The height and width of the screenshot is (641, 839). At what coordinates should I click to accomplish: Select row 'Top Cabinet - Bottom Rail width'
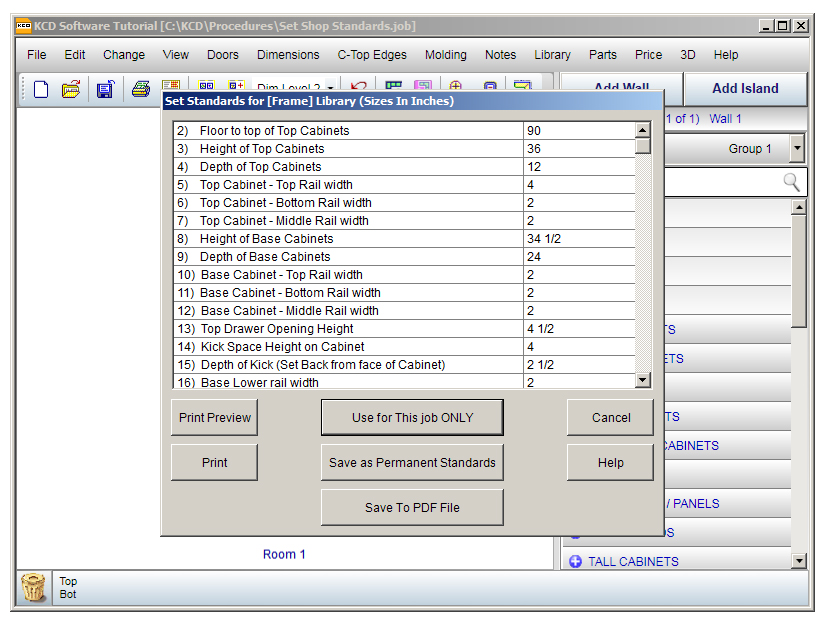click(x=404, y=202)
